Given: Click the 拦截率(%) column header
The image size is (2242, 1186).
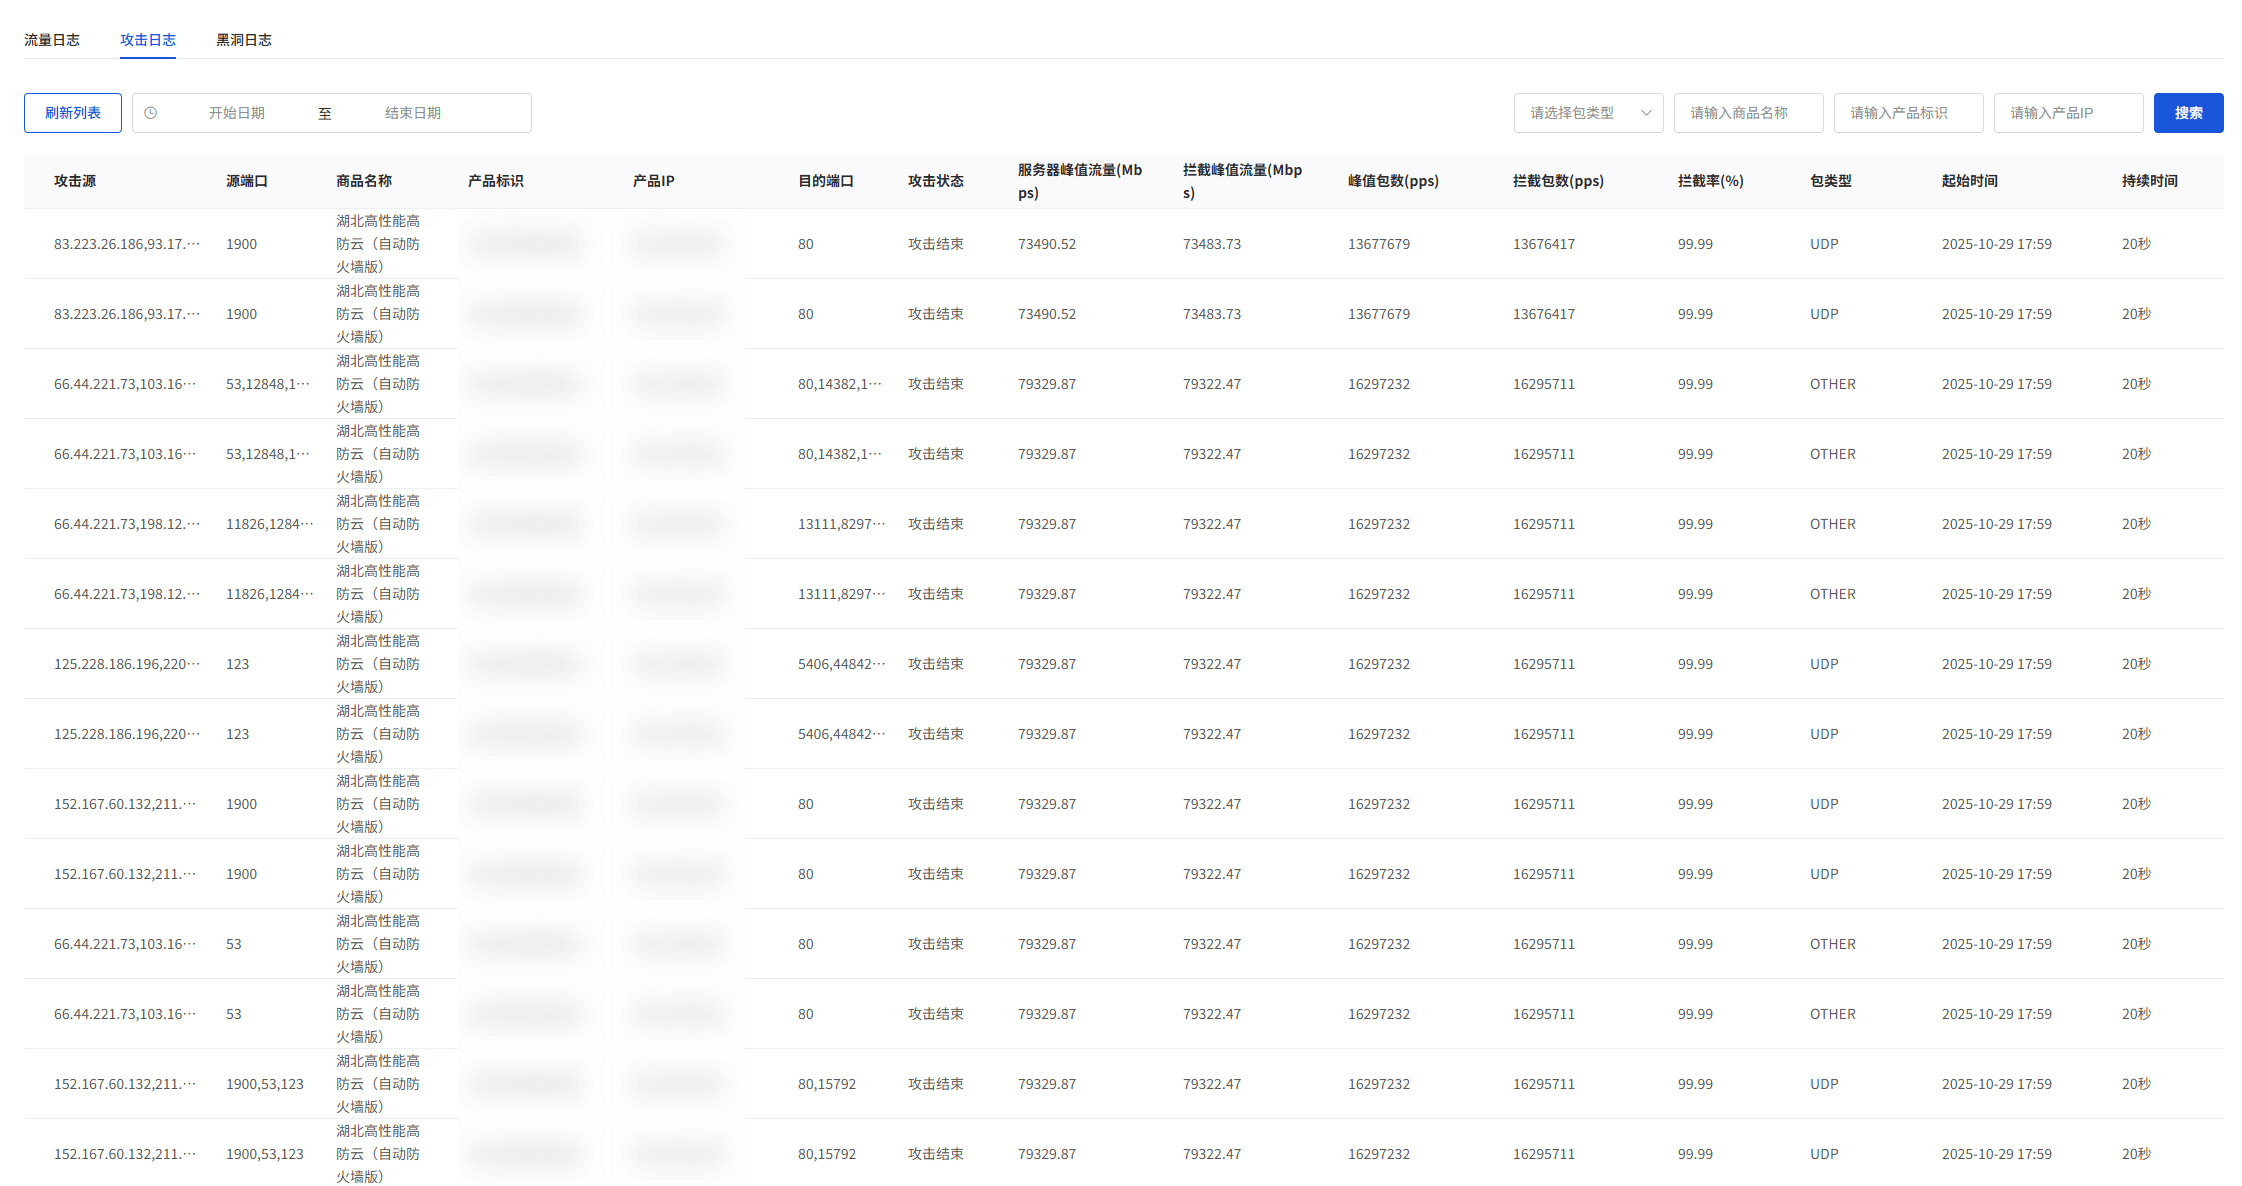Looking at the screenshot, I should pyautogui.click(x=1710, y=181).
